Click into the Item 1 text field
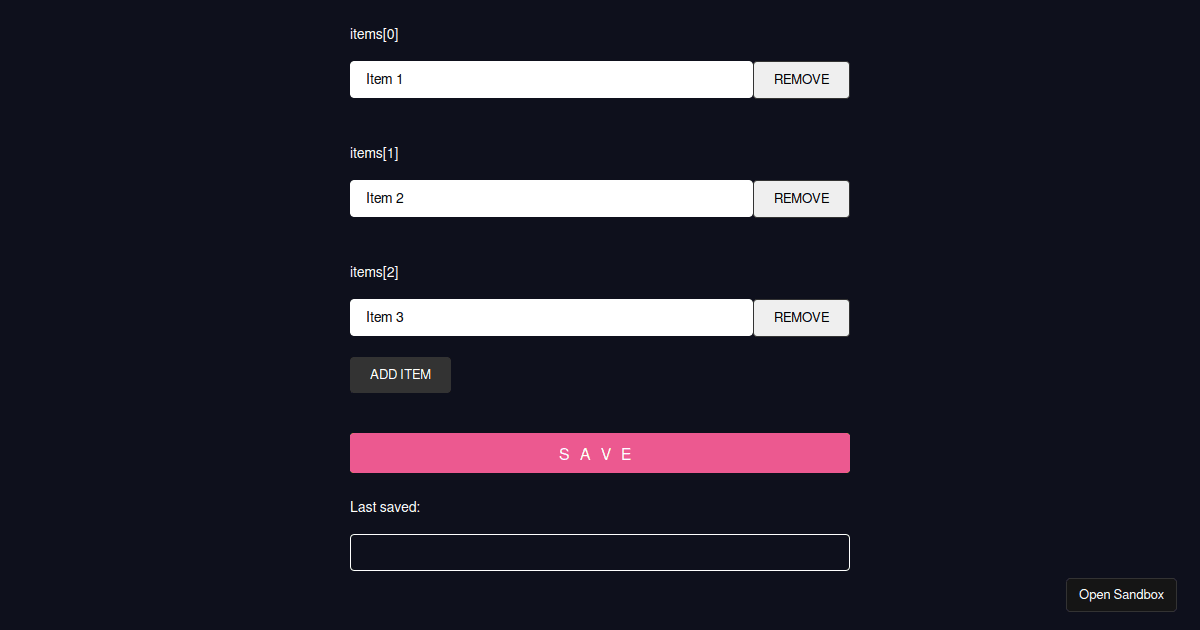This screenshot has width=1200, height=630. tap(550, 79)
